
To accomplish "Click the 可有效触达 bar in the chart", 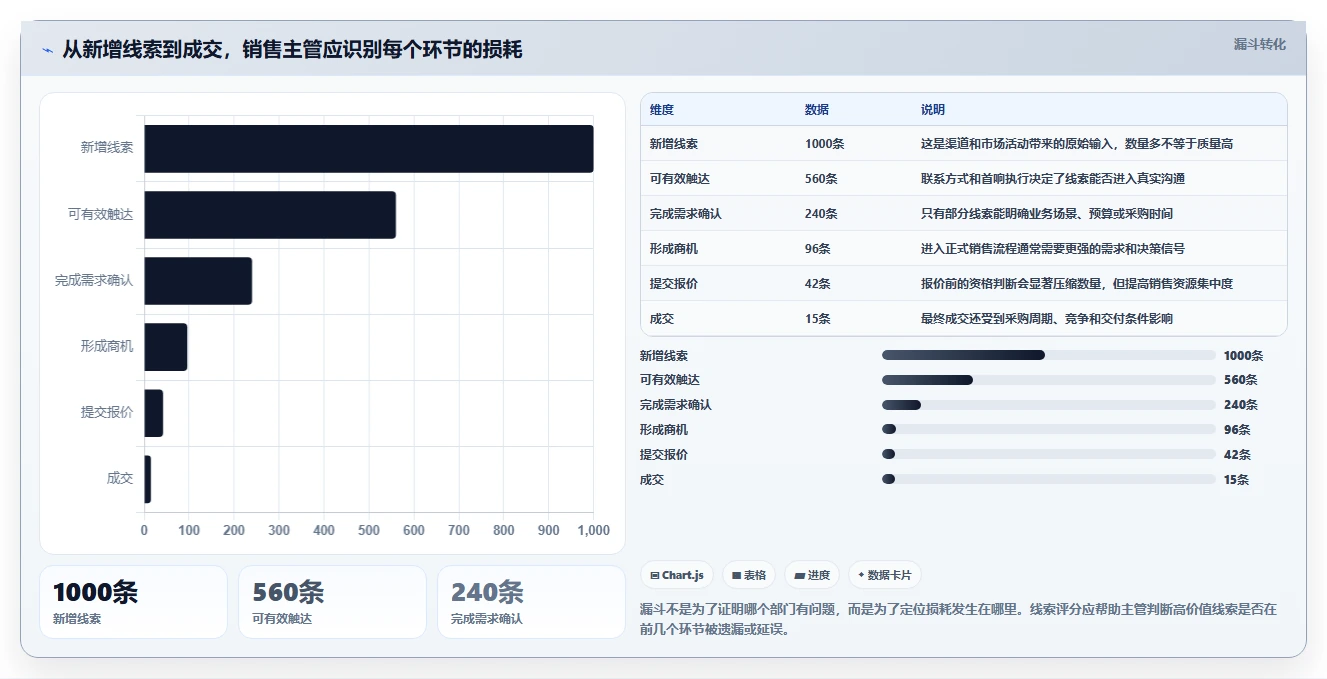I will coord(270,215).
